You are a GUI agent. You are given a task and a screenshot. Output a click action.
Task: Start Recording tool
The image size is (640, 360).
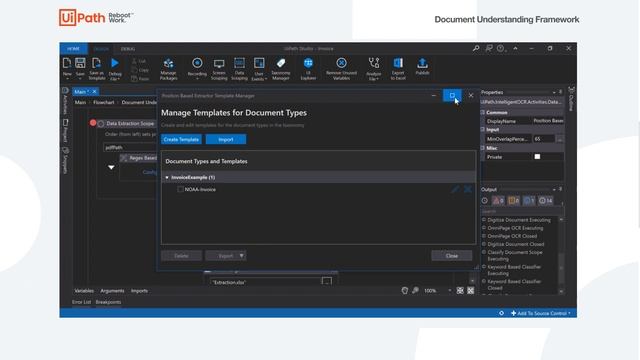pos(197,67)
